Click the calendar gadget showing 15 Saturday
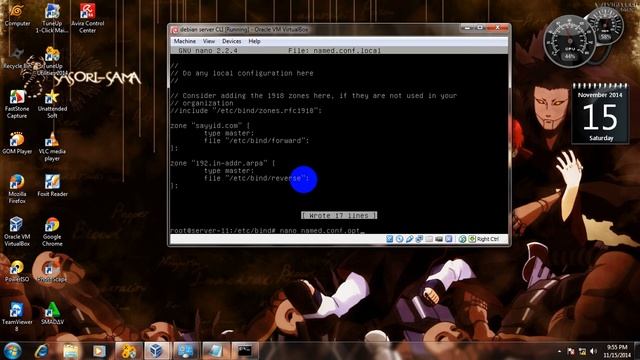Viewport: 640px width, 360px height. click(600, 113)
